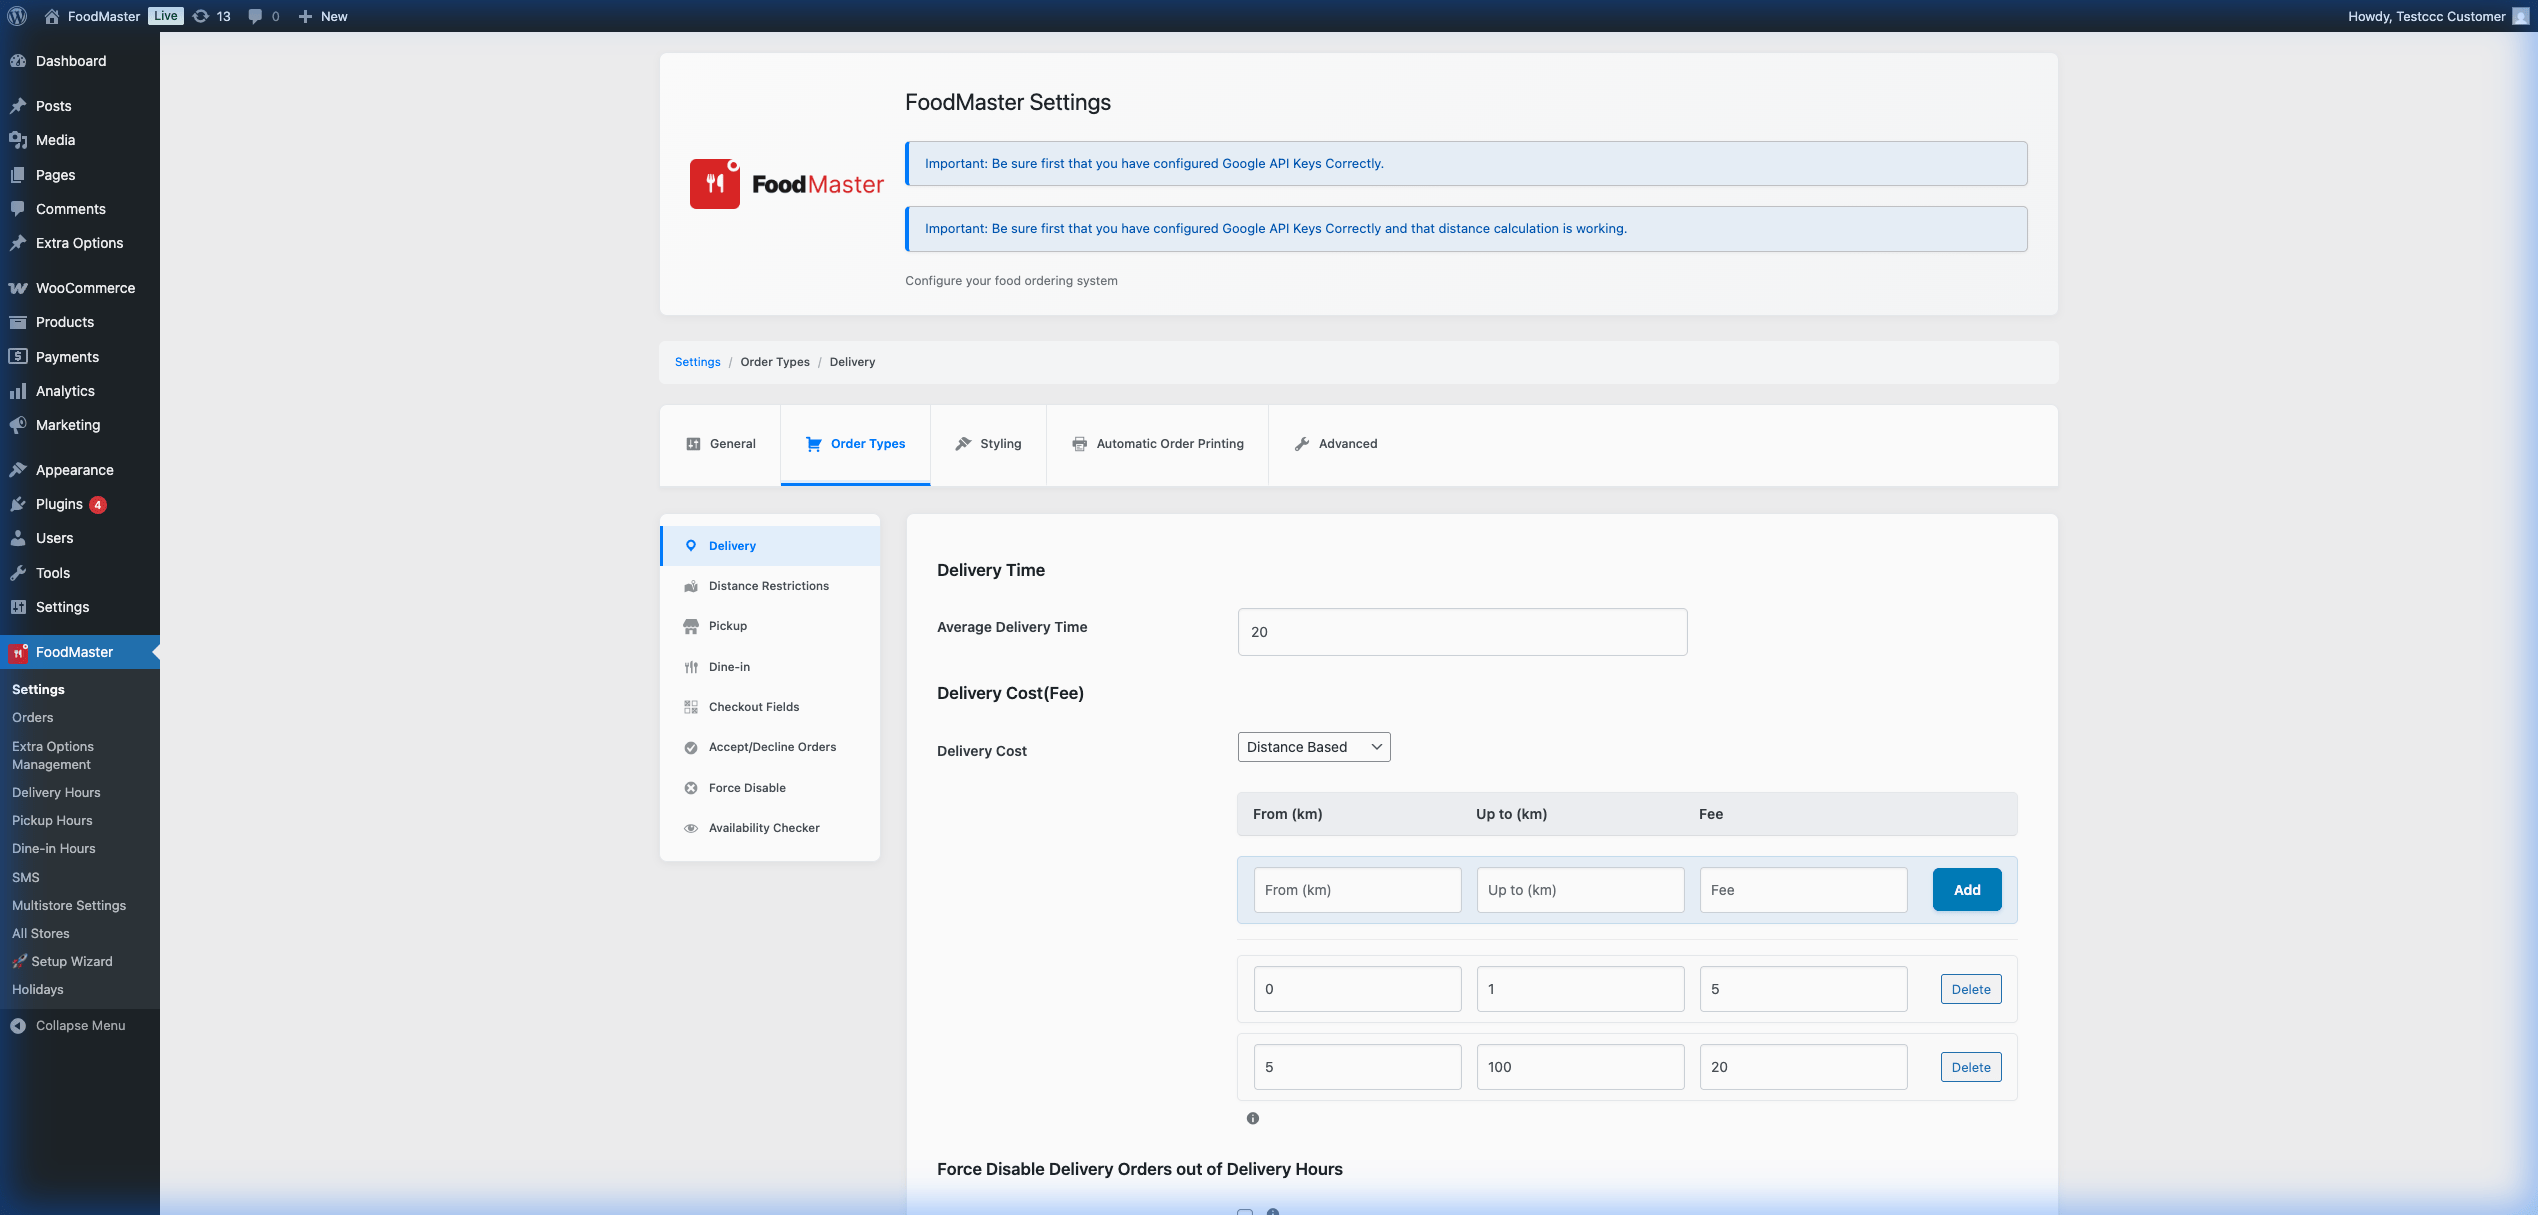Switch to the Styling tab
The height and width of the screenshot is (1215, 2538).
988,444
